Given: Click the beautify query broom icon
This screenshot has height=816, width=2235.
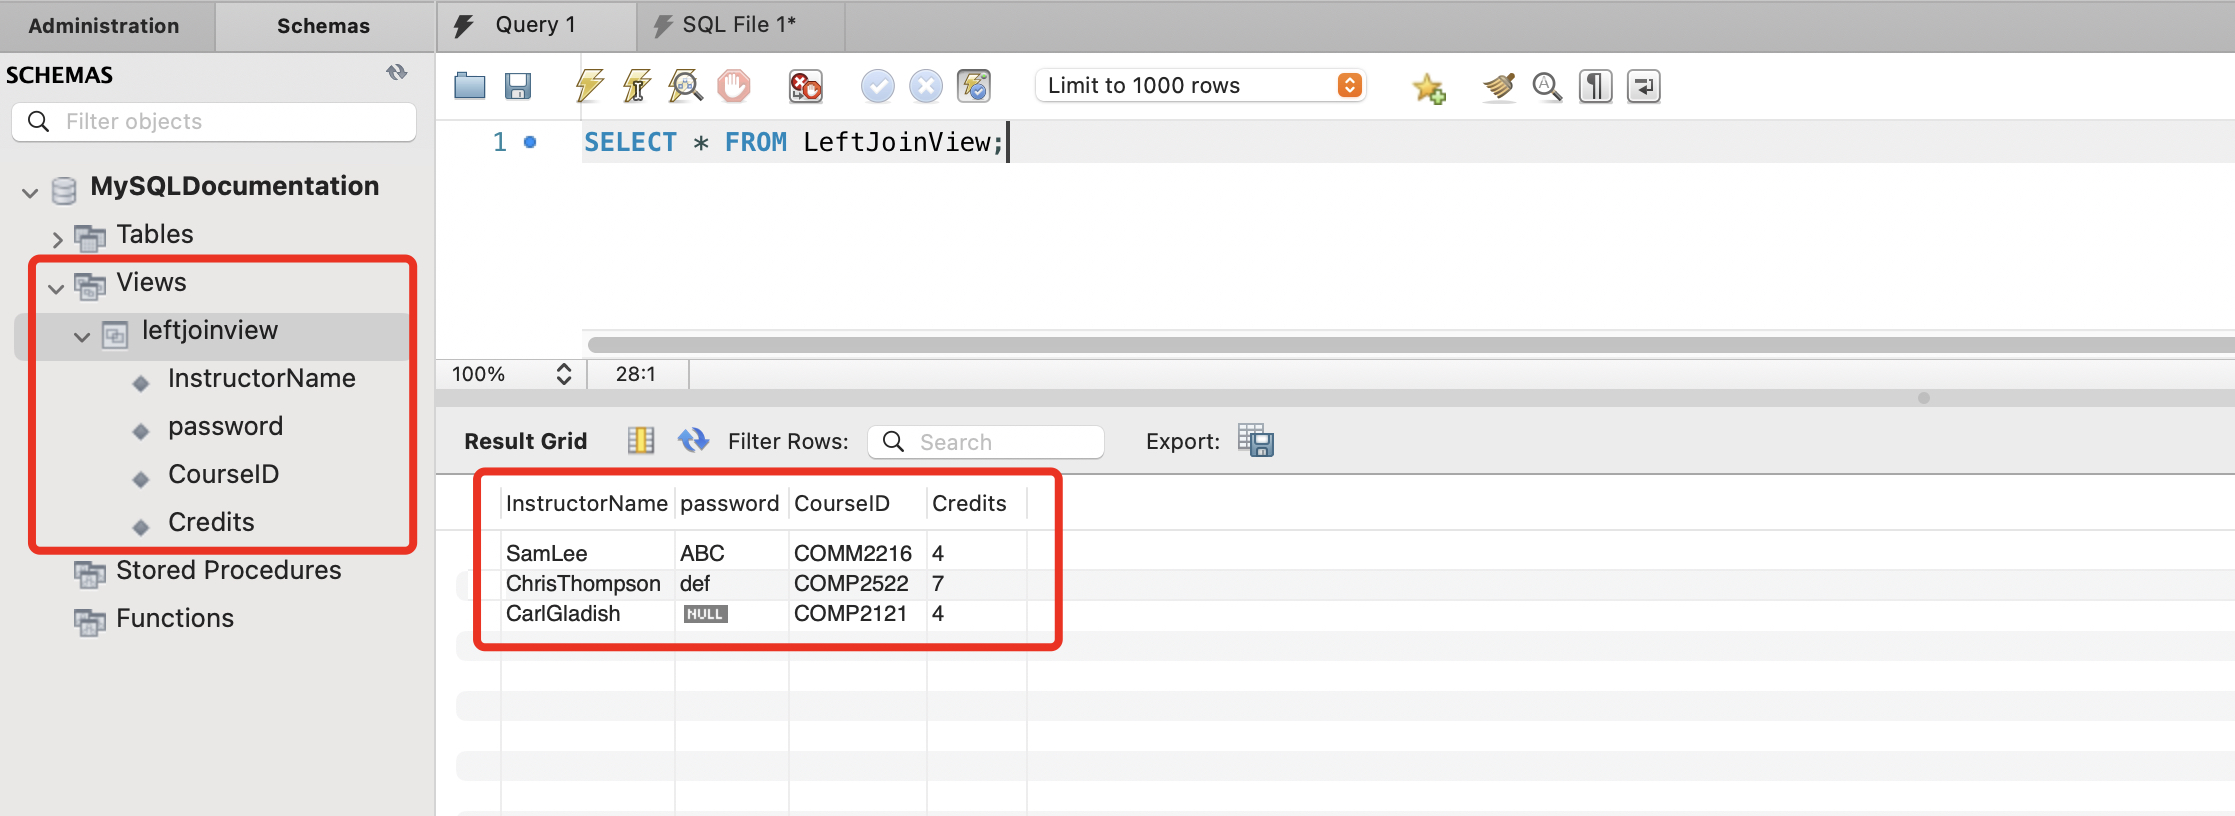Looking at the screenshot, I should point(1498,87).
